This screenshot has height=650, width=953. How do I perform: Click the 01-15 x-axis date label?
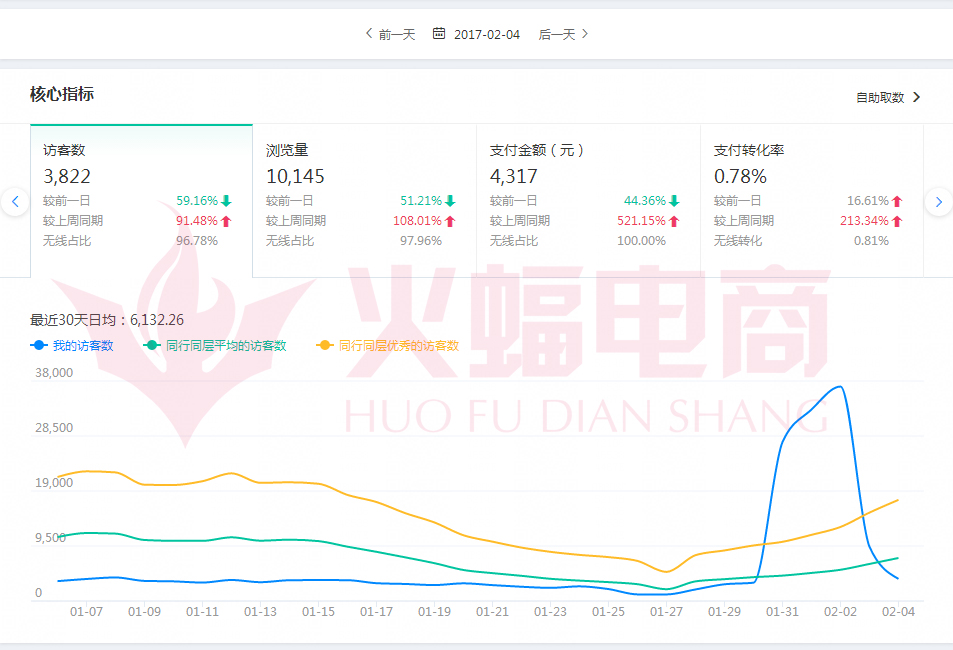point(318,612)
